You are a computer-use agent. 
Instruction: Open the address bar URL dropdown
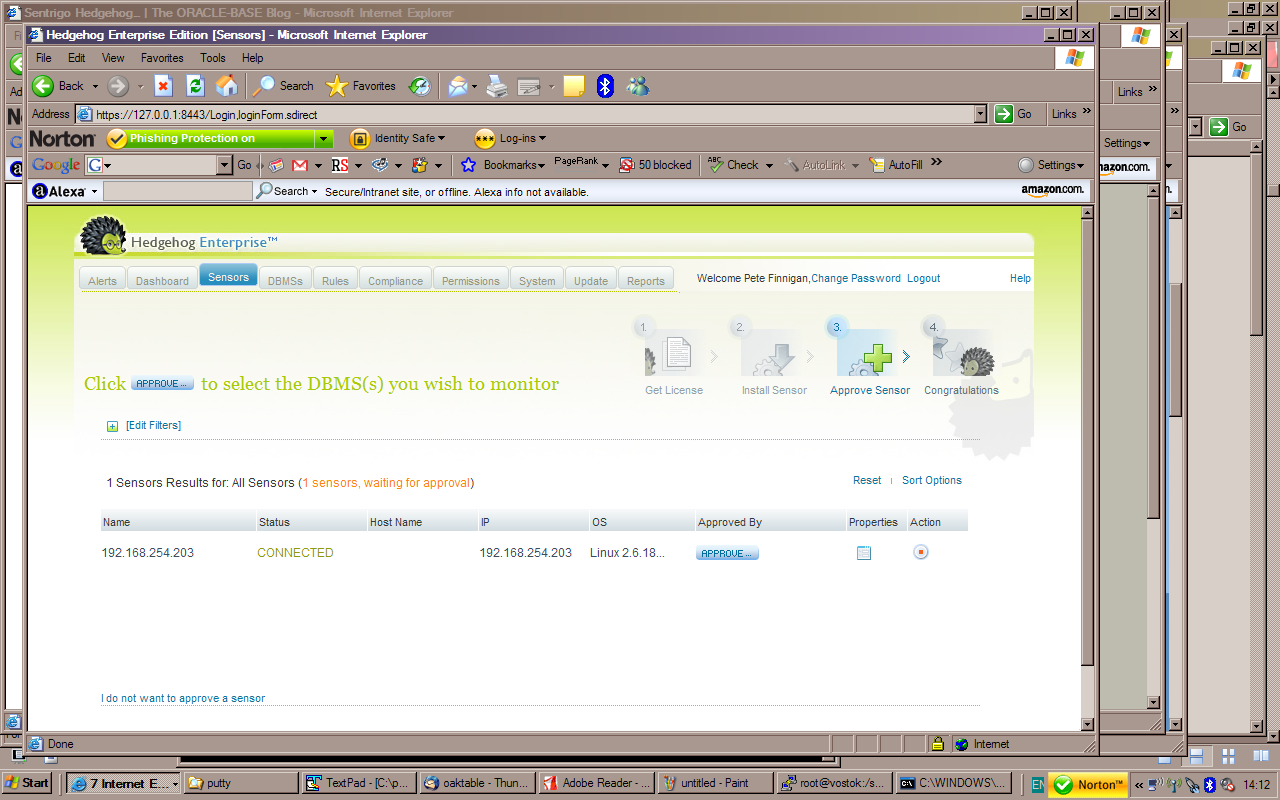coord(980,114)
